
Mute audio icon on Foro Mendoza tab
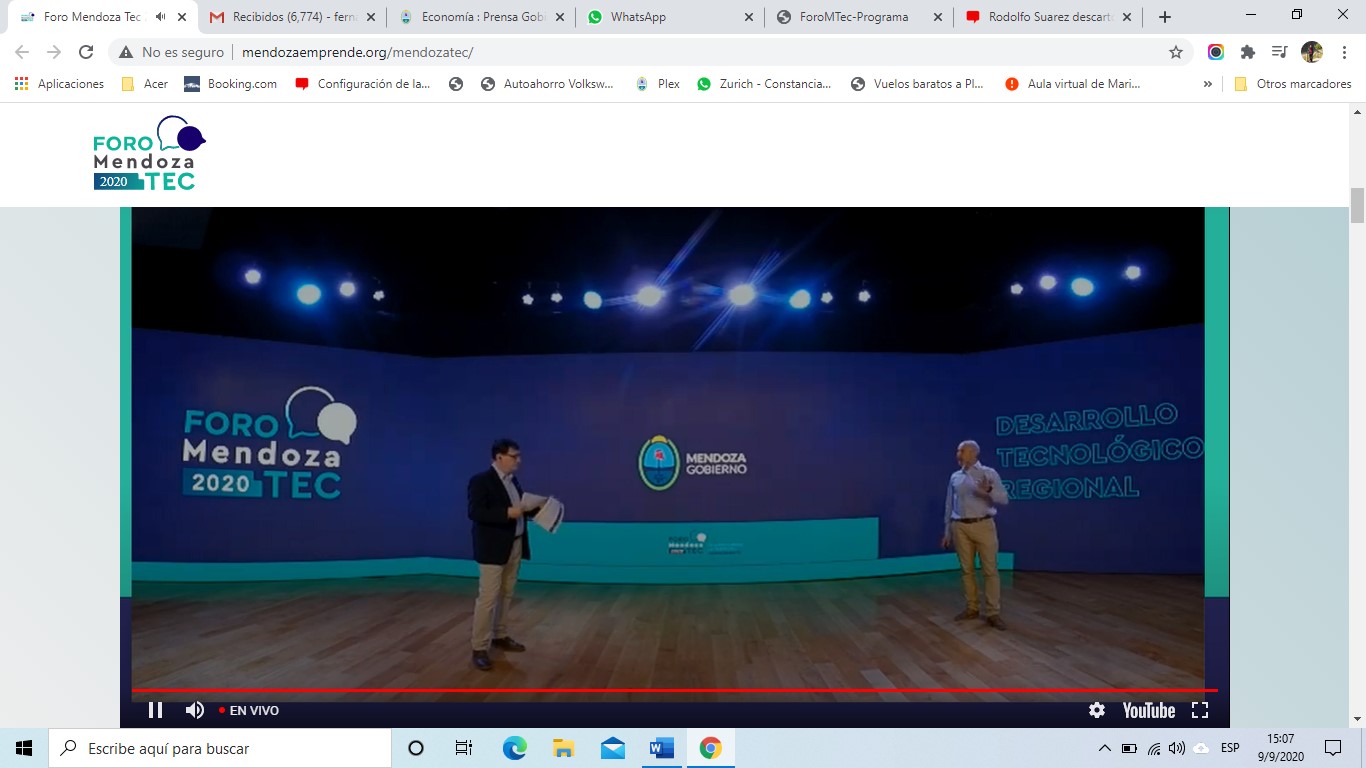[160, 17]
